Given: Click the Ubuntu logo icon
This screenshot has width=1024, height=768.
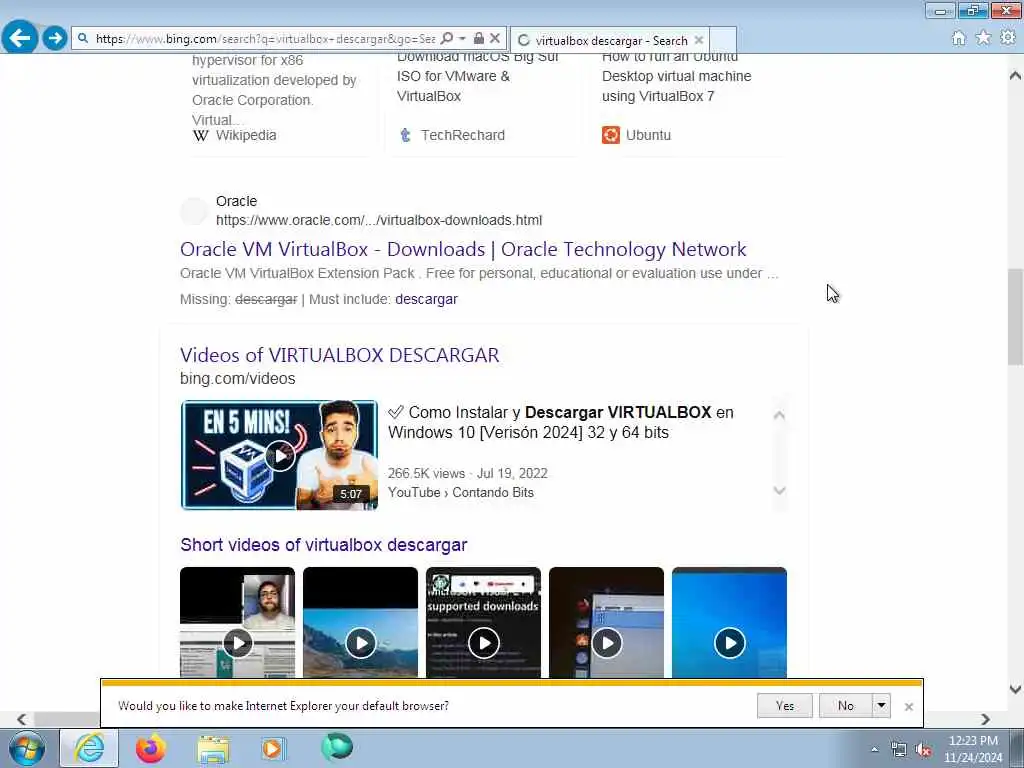Looking at the screenshot, I should pos(611,135).
